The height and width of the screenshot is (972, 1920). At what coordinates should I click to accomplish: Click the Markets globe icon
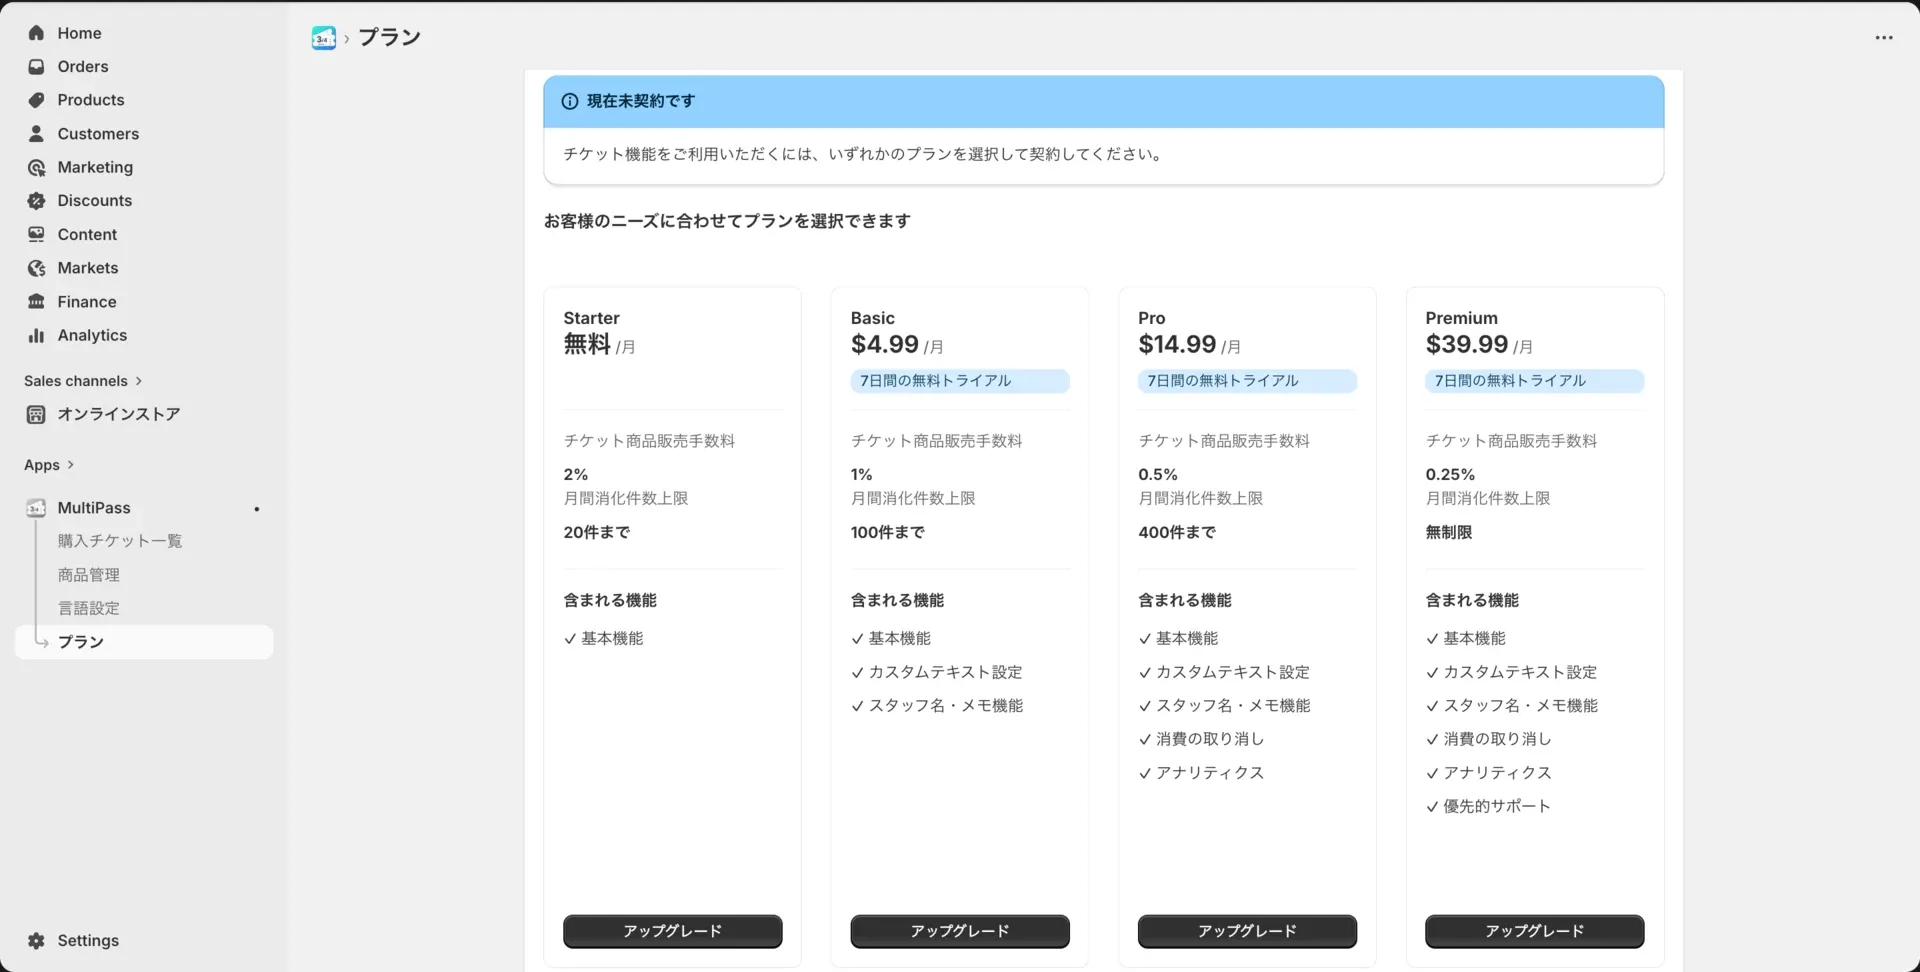[x=36, y=268]
